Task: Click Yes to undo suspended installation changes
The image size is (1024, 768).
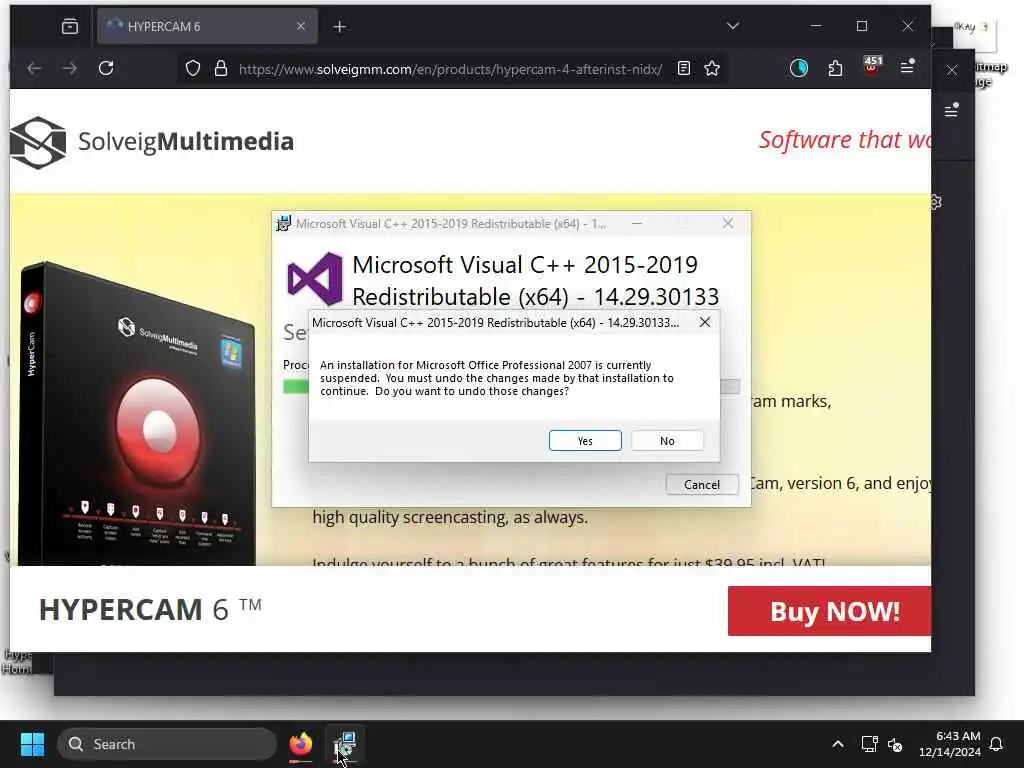Action: (x=585, y=441)
